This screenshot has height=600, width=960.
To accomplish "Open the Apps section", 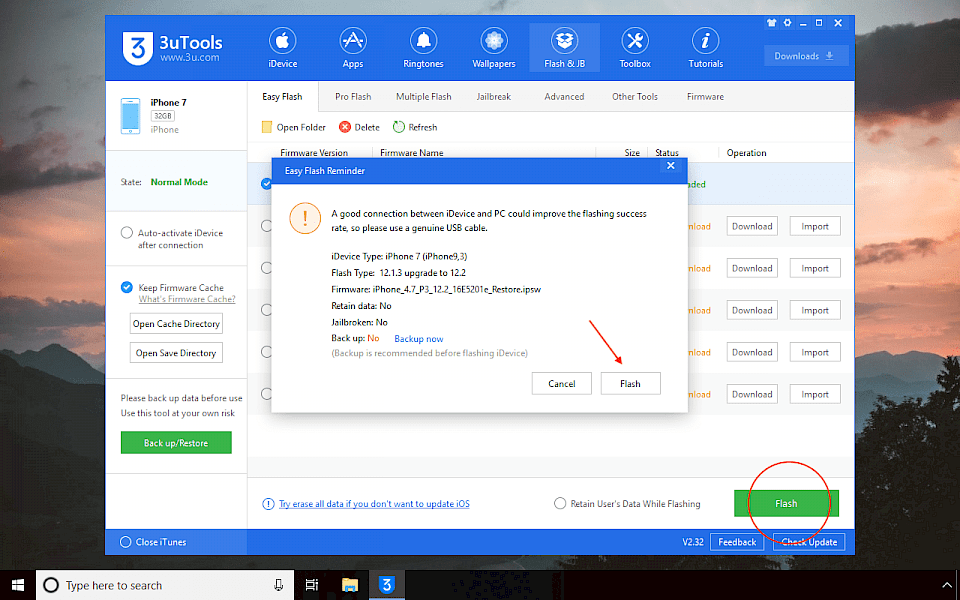I will (x=353, y=48).
